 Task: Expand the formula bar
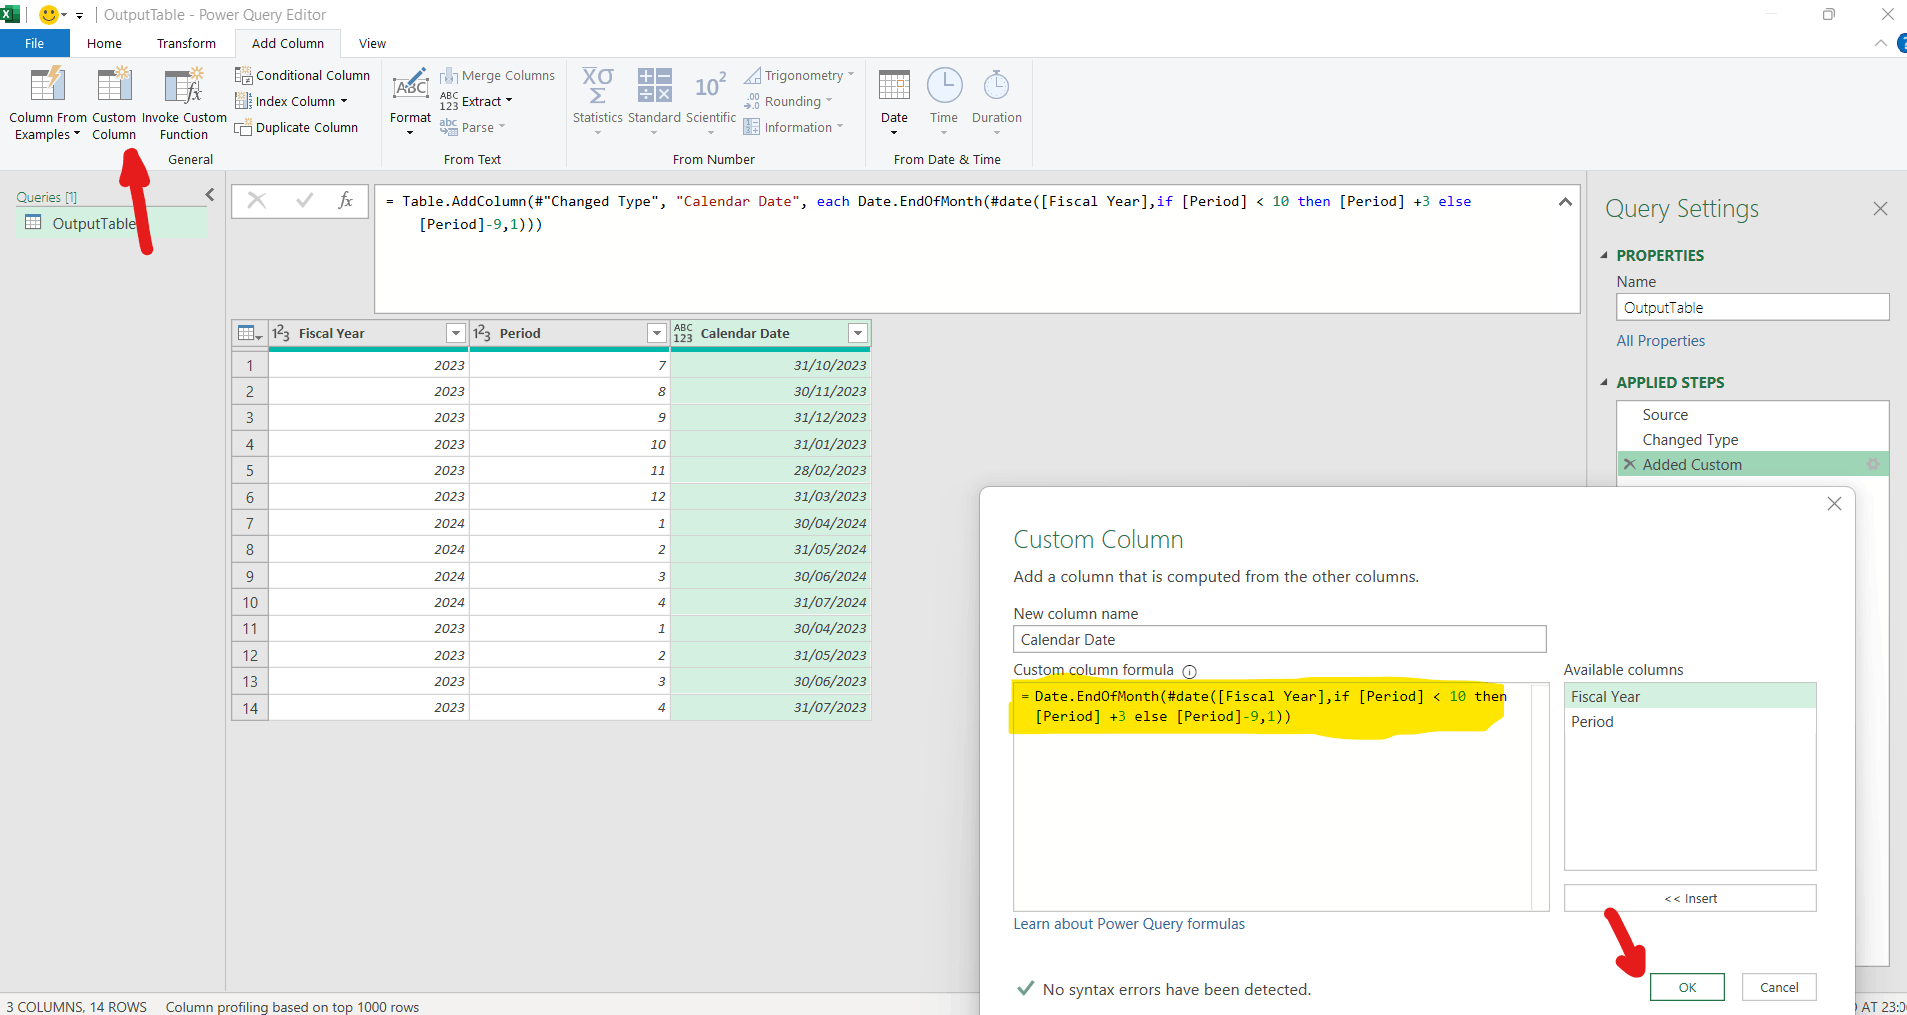click(x=1564, y=202)
